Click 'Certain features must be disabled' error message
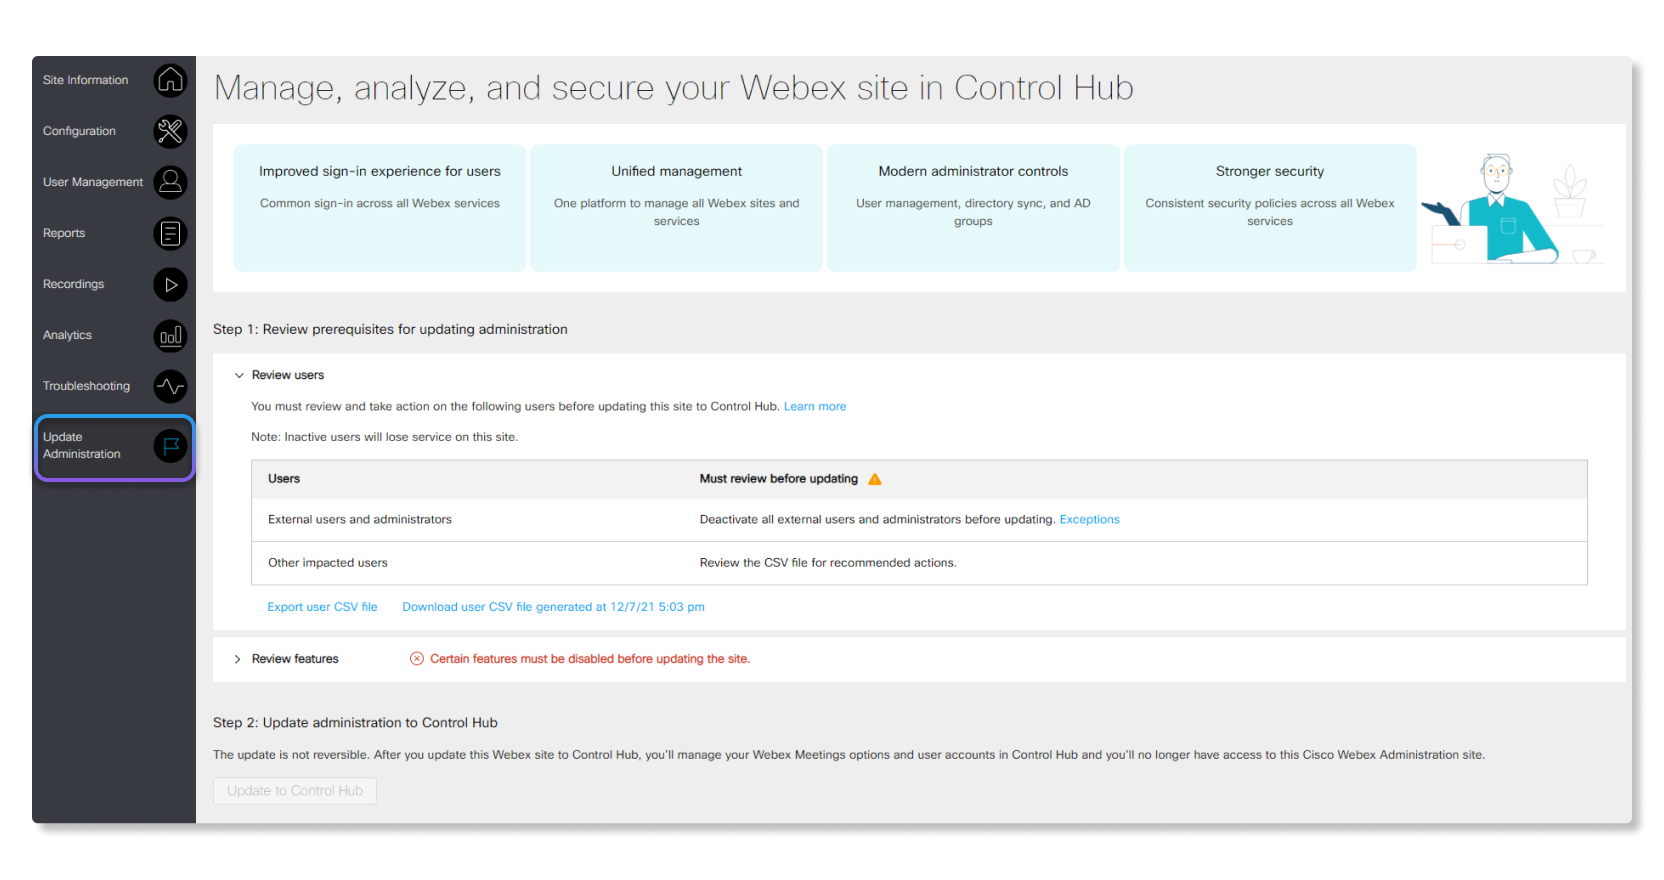The image size is (1664, 880). pos(590,659)
